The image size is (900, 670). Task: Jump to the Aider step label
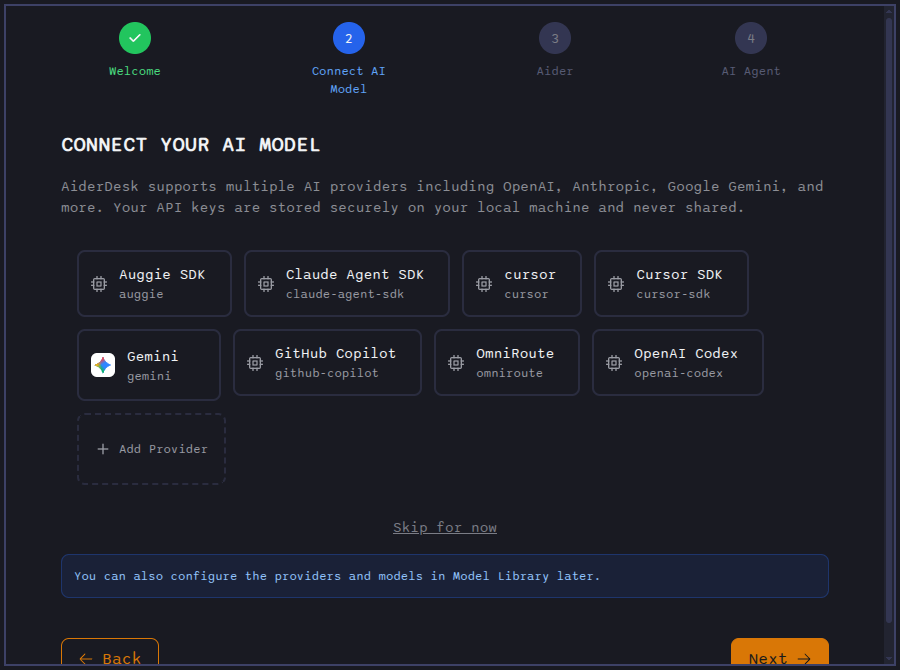554,71
